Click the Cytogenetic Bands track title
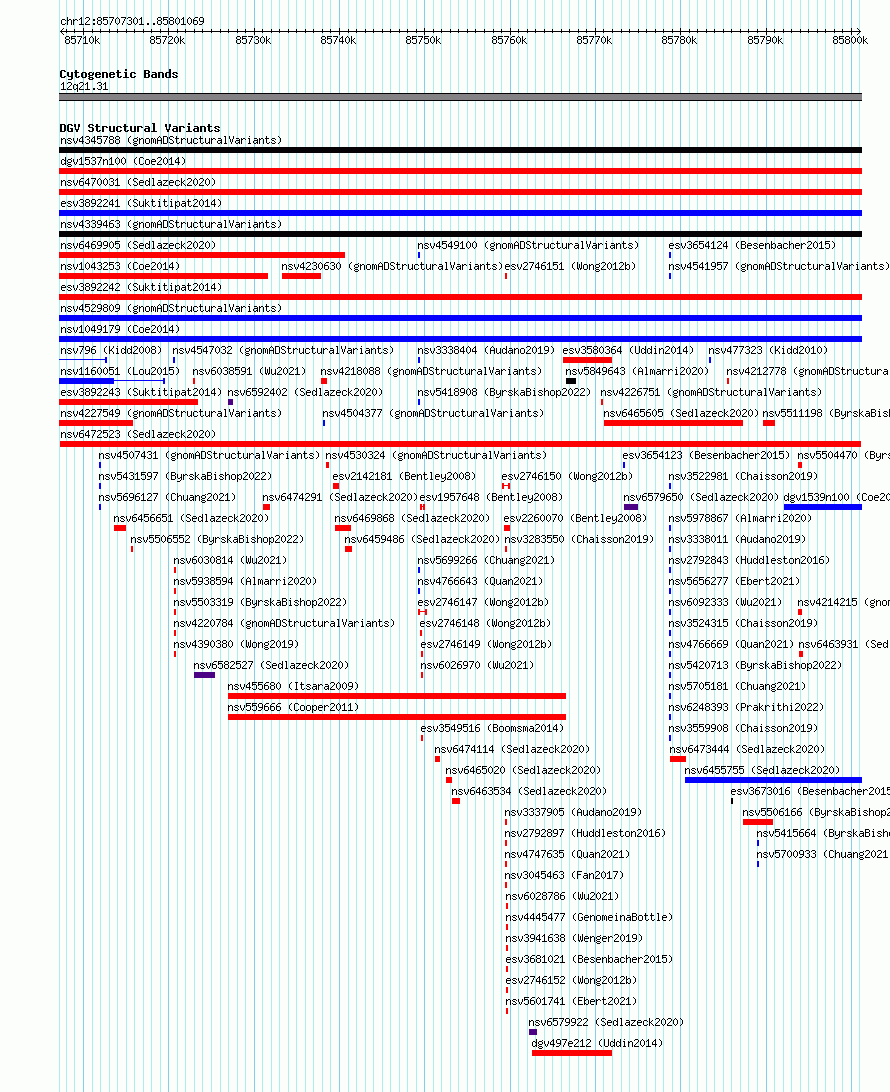 [x=118, y=74]
